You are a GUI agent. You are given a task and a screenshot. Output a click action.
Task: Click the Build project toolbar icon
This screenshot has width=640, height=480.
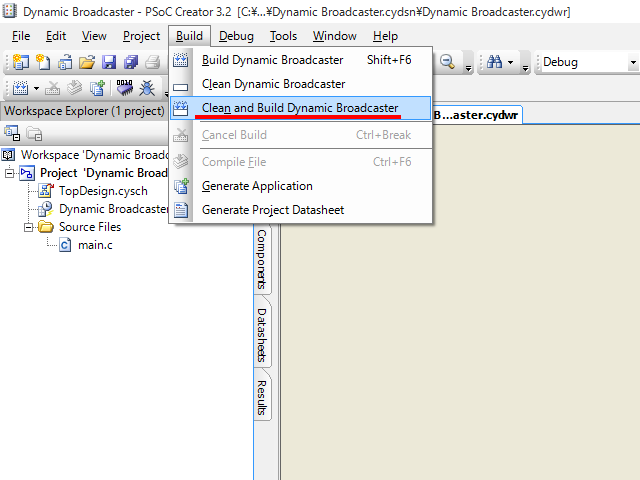pos(20,87)
